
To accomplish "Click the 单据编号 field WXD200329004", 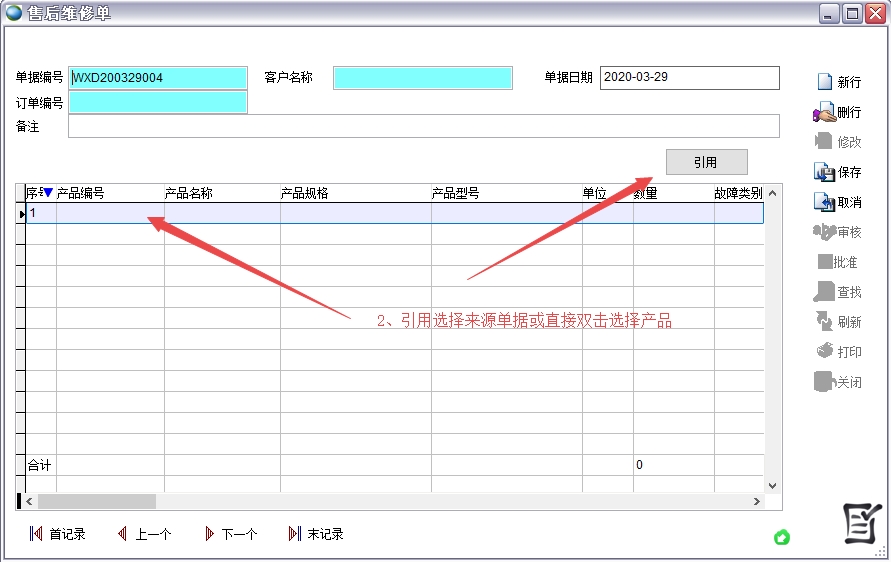I will point(158,78).
